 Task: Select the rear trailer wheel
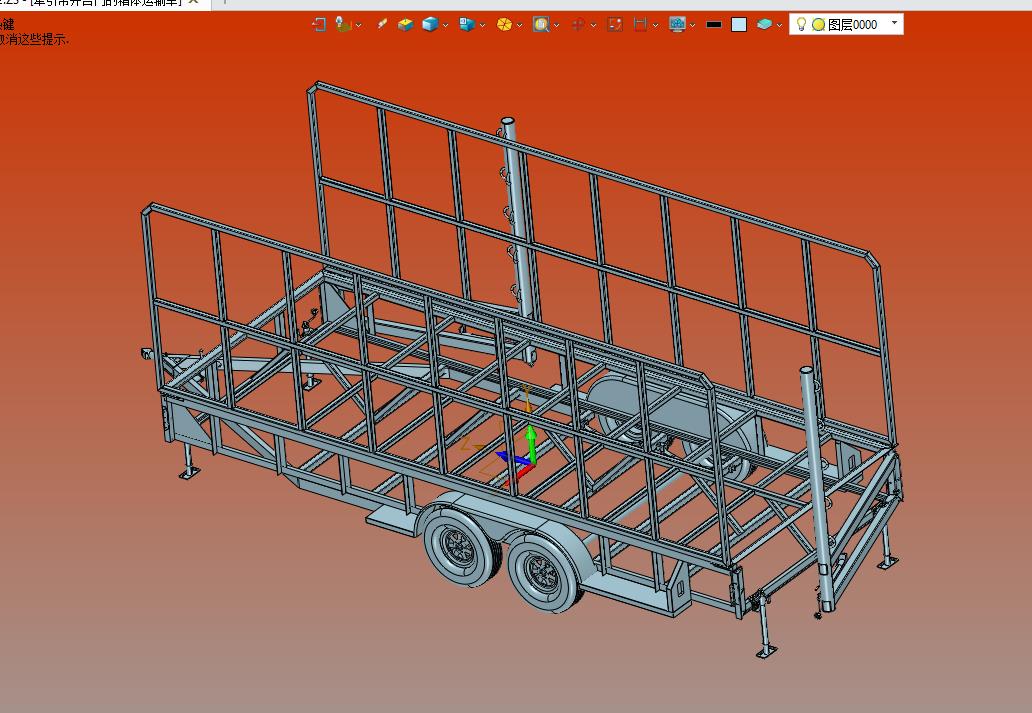544,571
